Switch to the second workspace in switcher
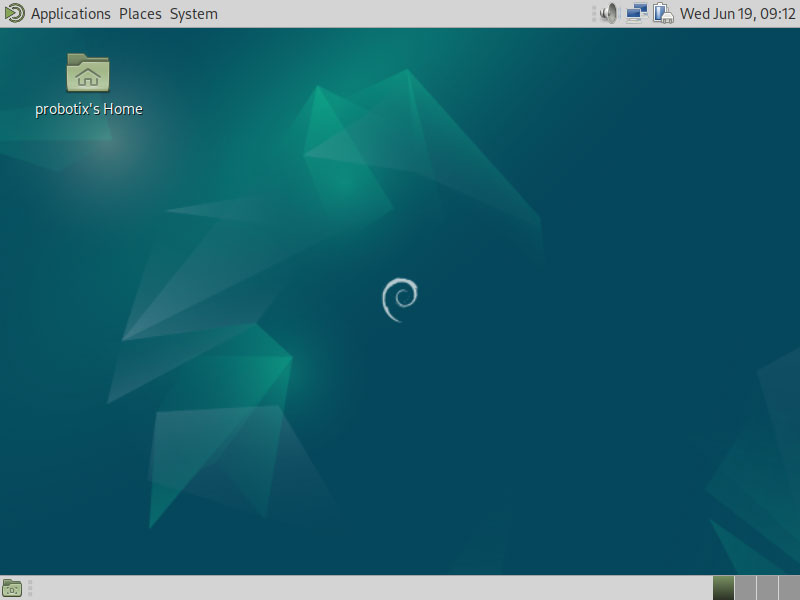Screen dimensions: 800x600 pos(745,588)
